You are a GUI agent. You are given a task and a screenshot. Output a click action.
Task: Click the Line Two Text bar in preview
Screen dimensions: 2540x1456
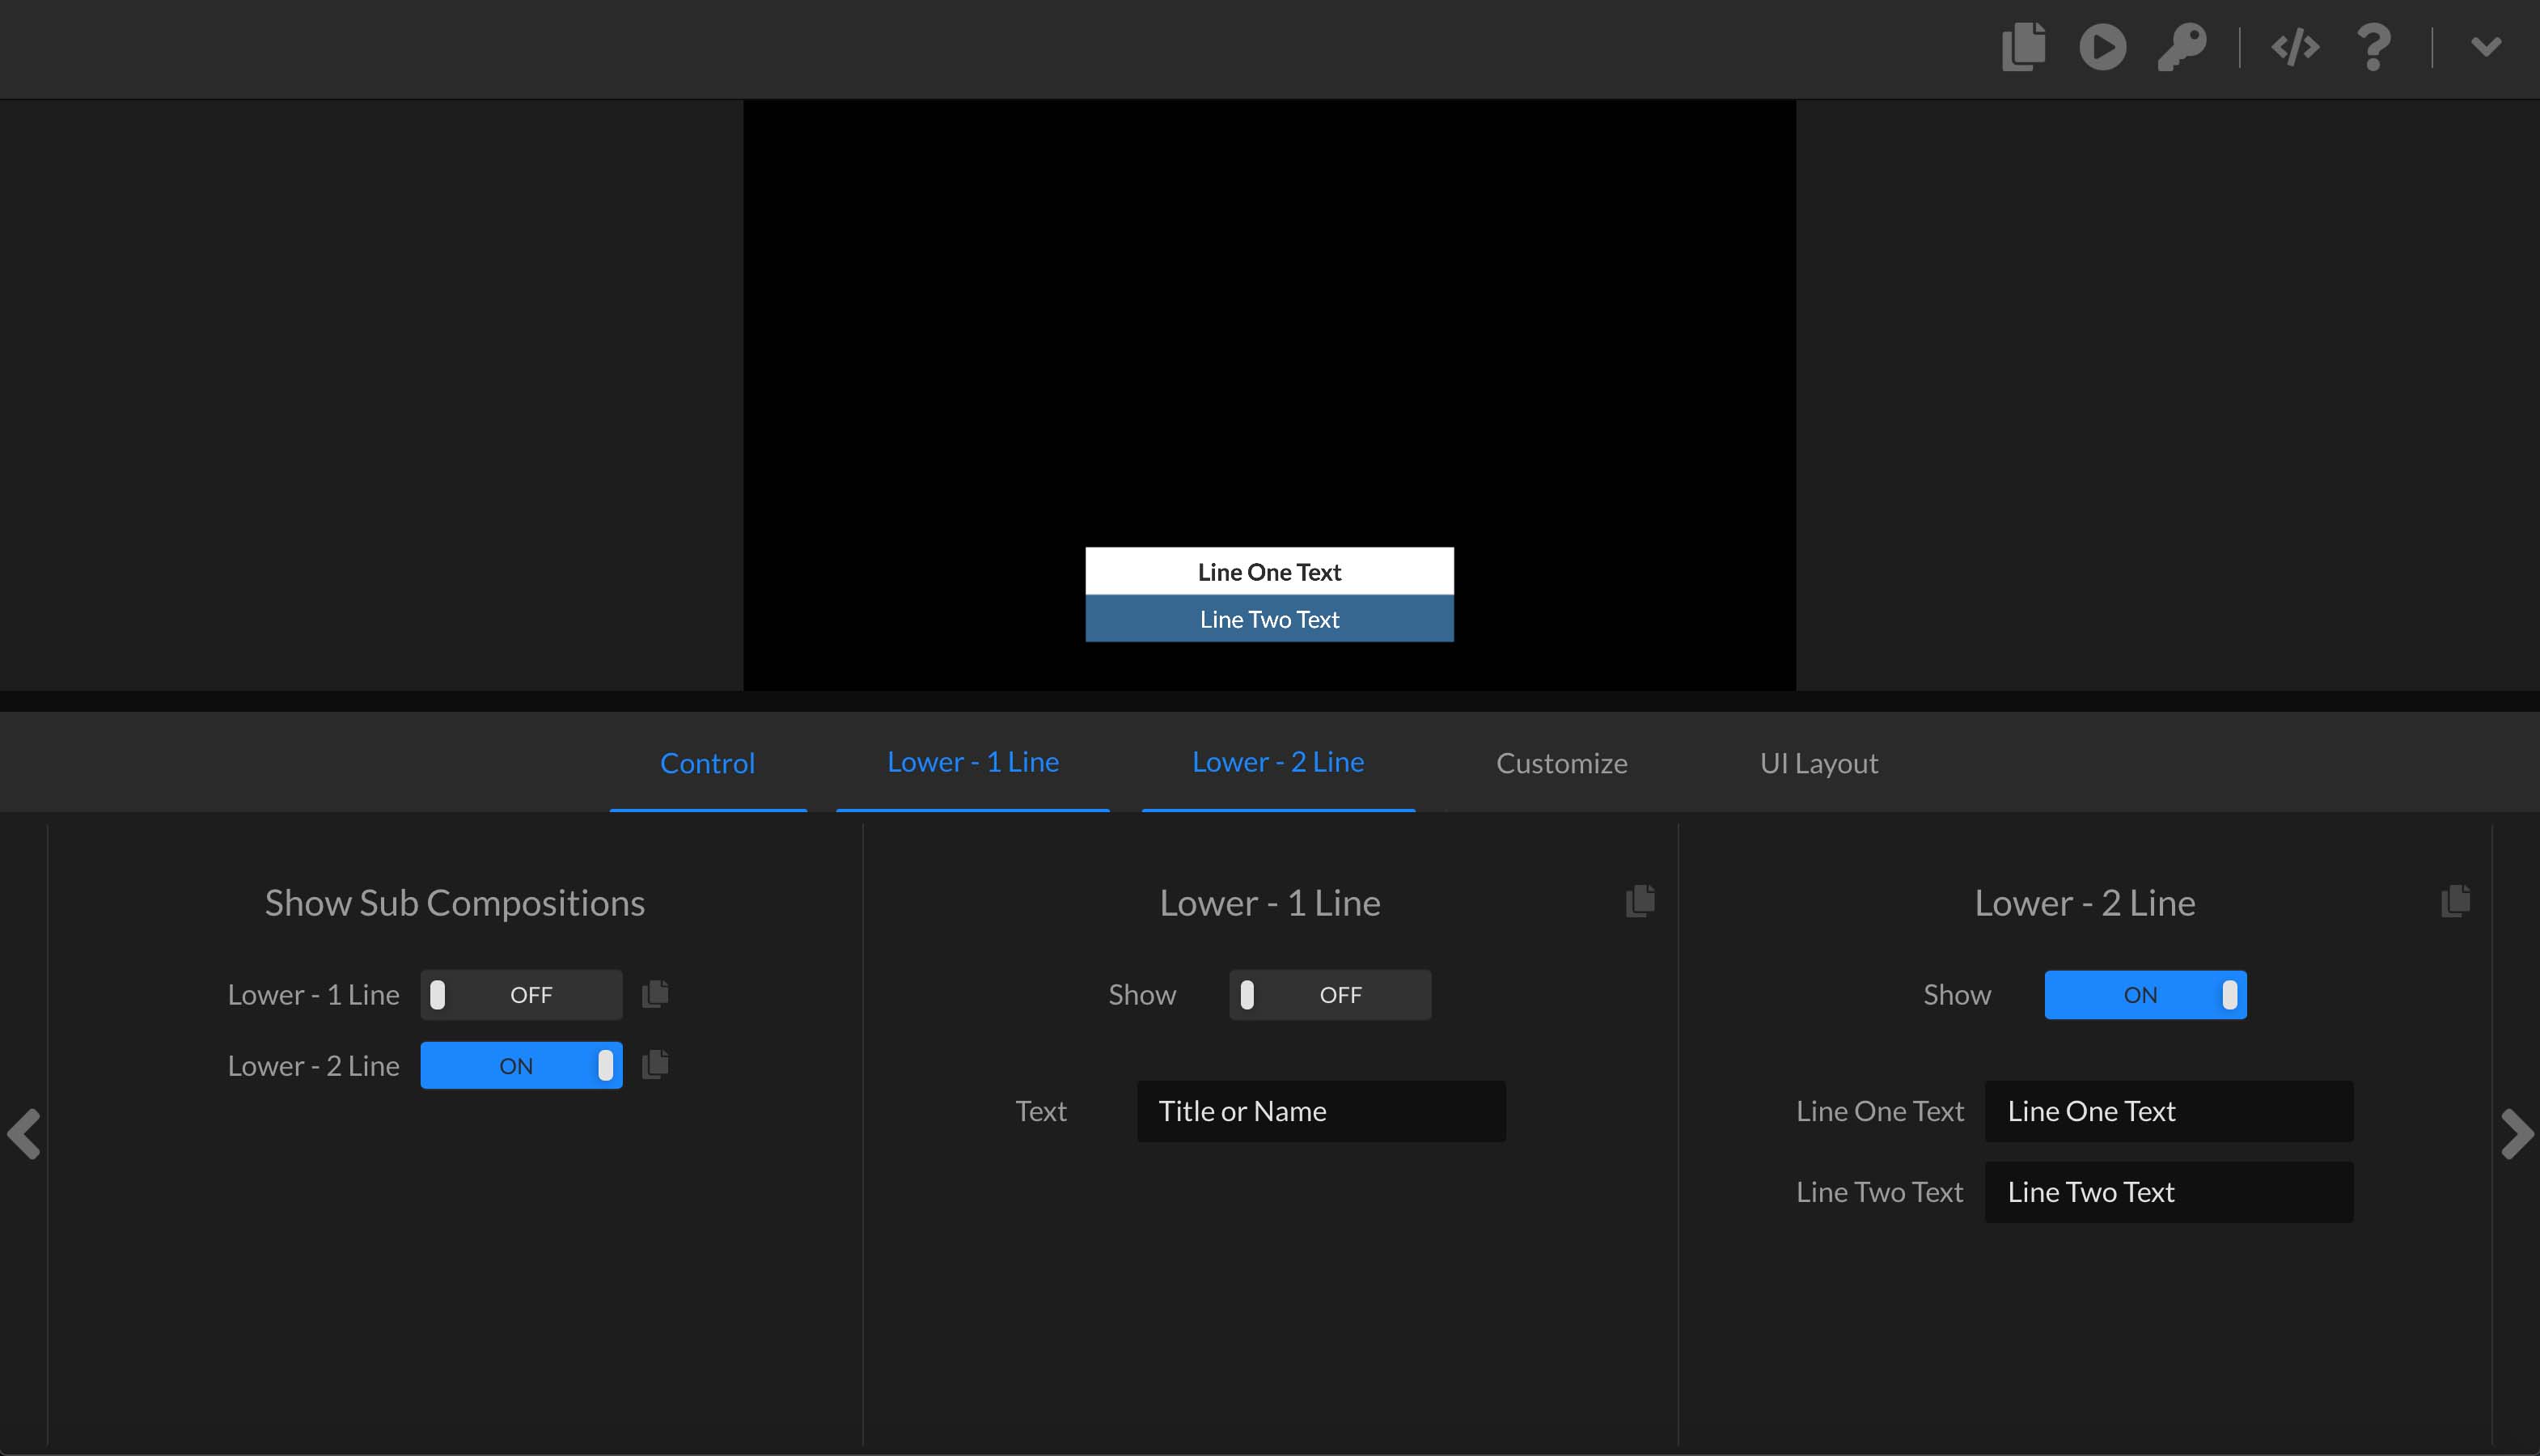pos(1269,619)
